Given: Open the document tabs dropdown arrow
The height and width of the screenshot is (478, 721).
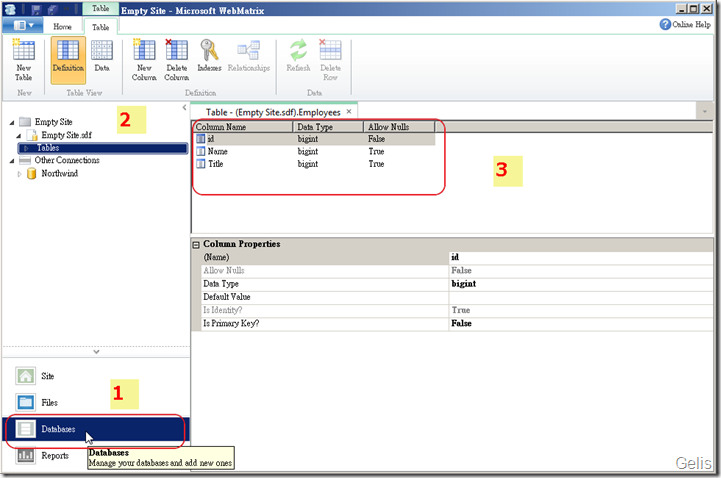Looking at the screenshot, I should (704, 111).
